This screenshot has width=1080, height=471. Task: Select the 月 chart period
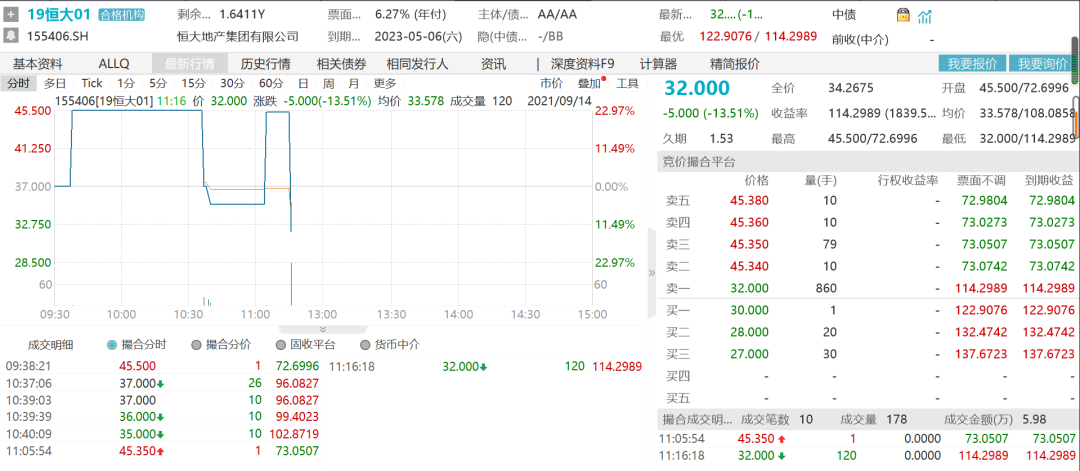[353, 83]
